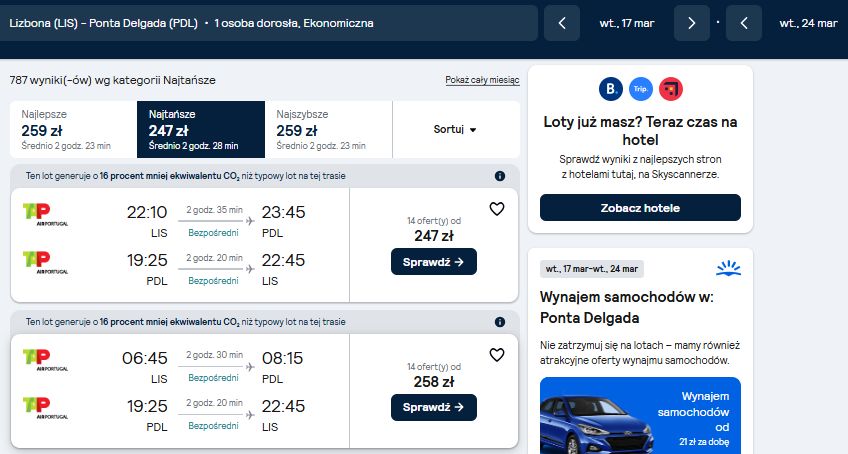Open the blue car rental ad image

640,416
